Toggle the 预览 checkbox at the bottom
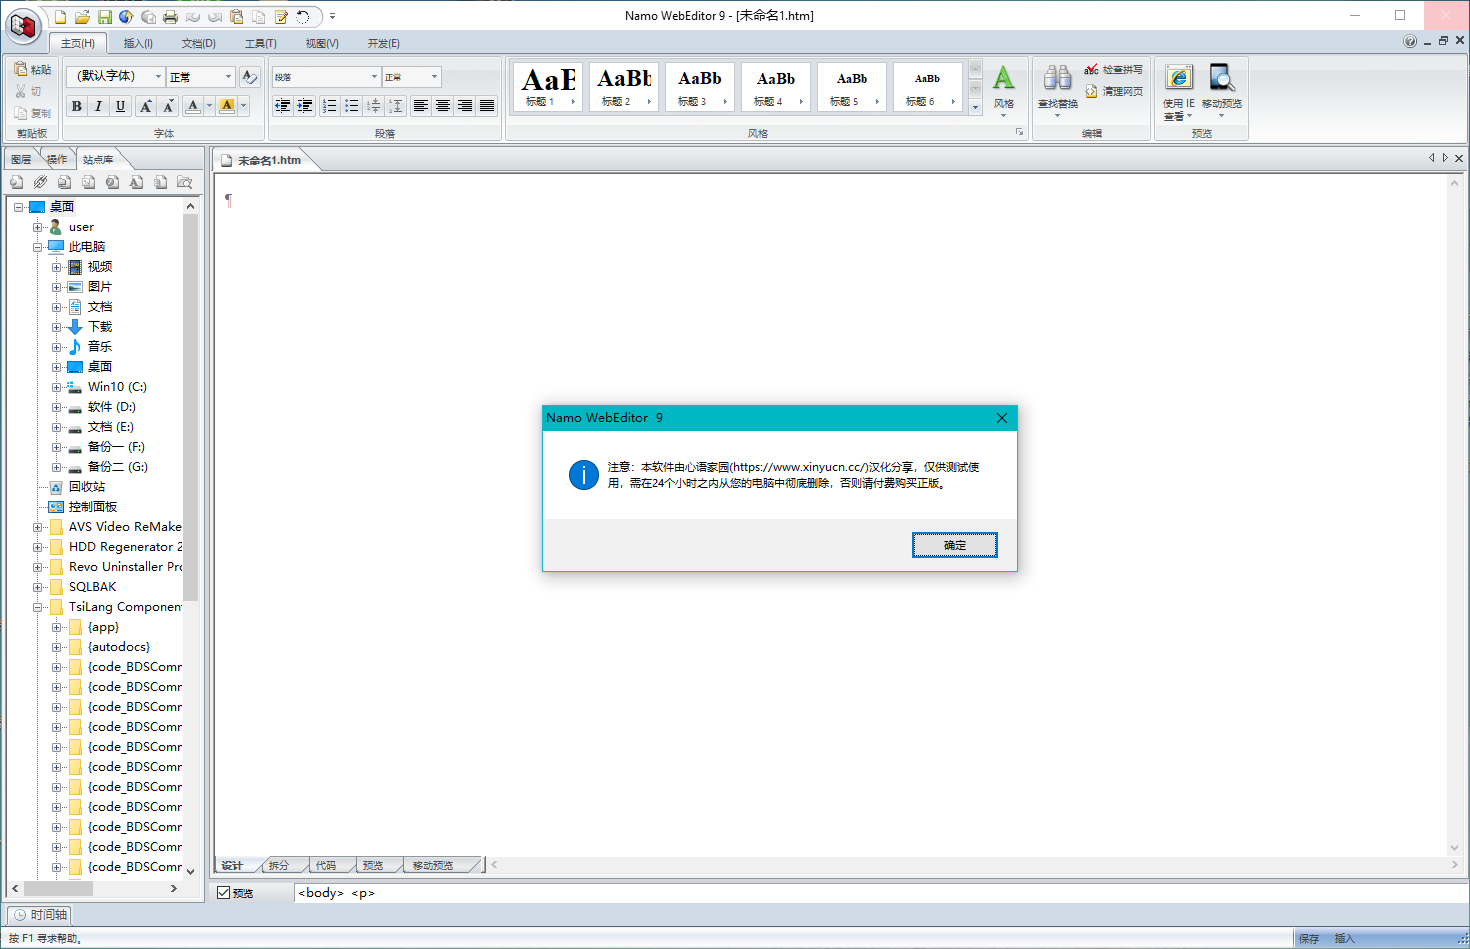The width and height of the screenshot is (1470, 949). point(224,893)
